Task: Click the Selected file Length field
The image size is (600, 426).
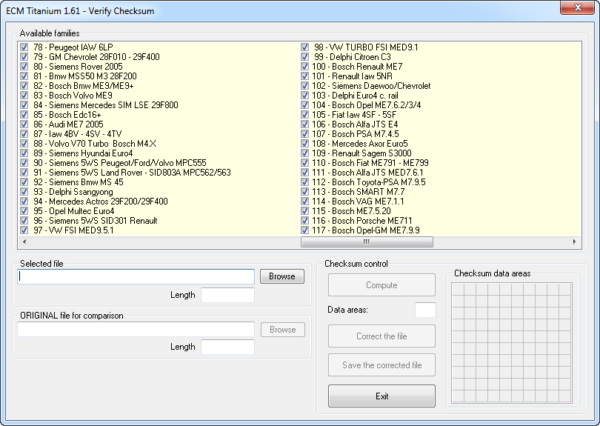Action: click(x=228, y=295)
